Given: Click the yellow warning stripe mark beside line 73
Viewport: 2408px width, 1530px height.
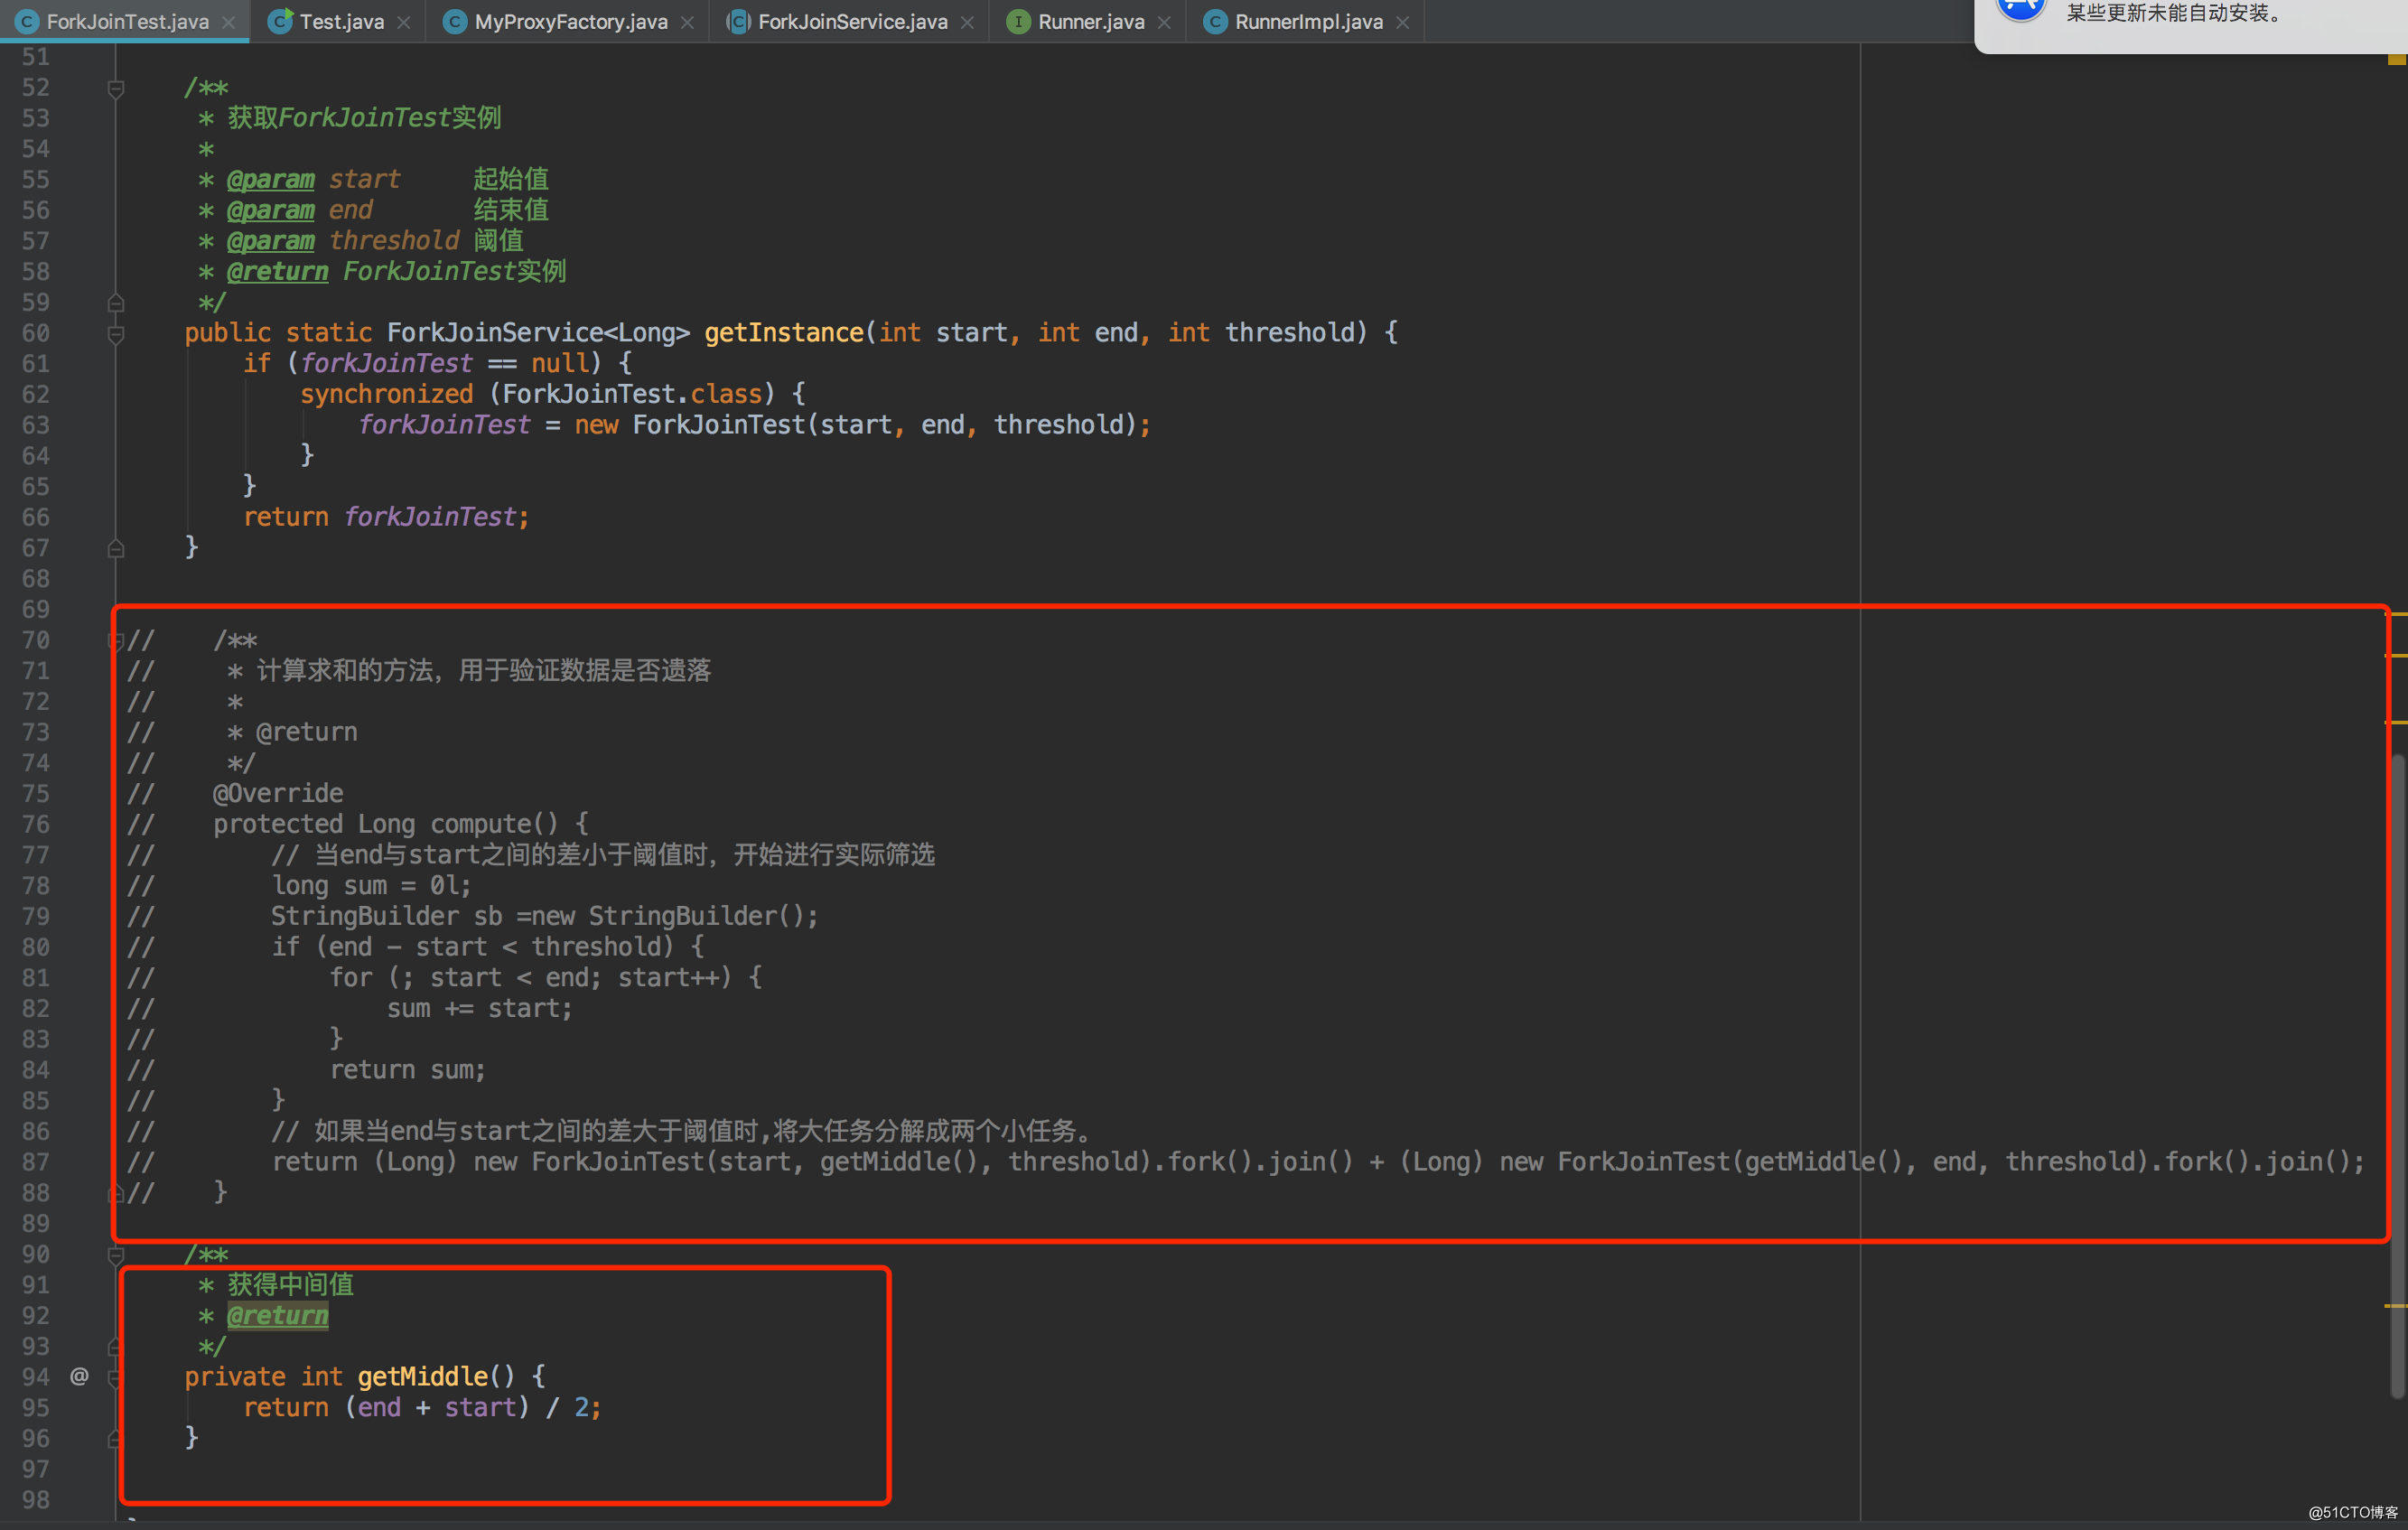Looking at the screenshot, I should tap(2396, 722).
